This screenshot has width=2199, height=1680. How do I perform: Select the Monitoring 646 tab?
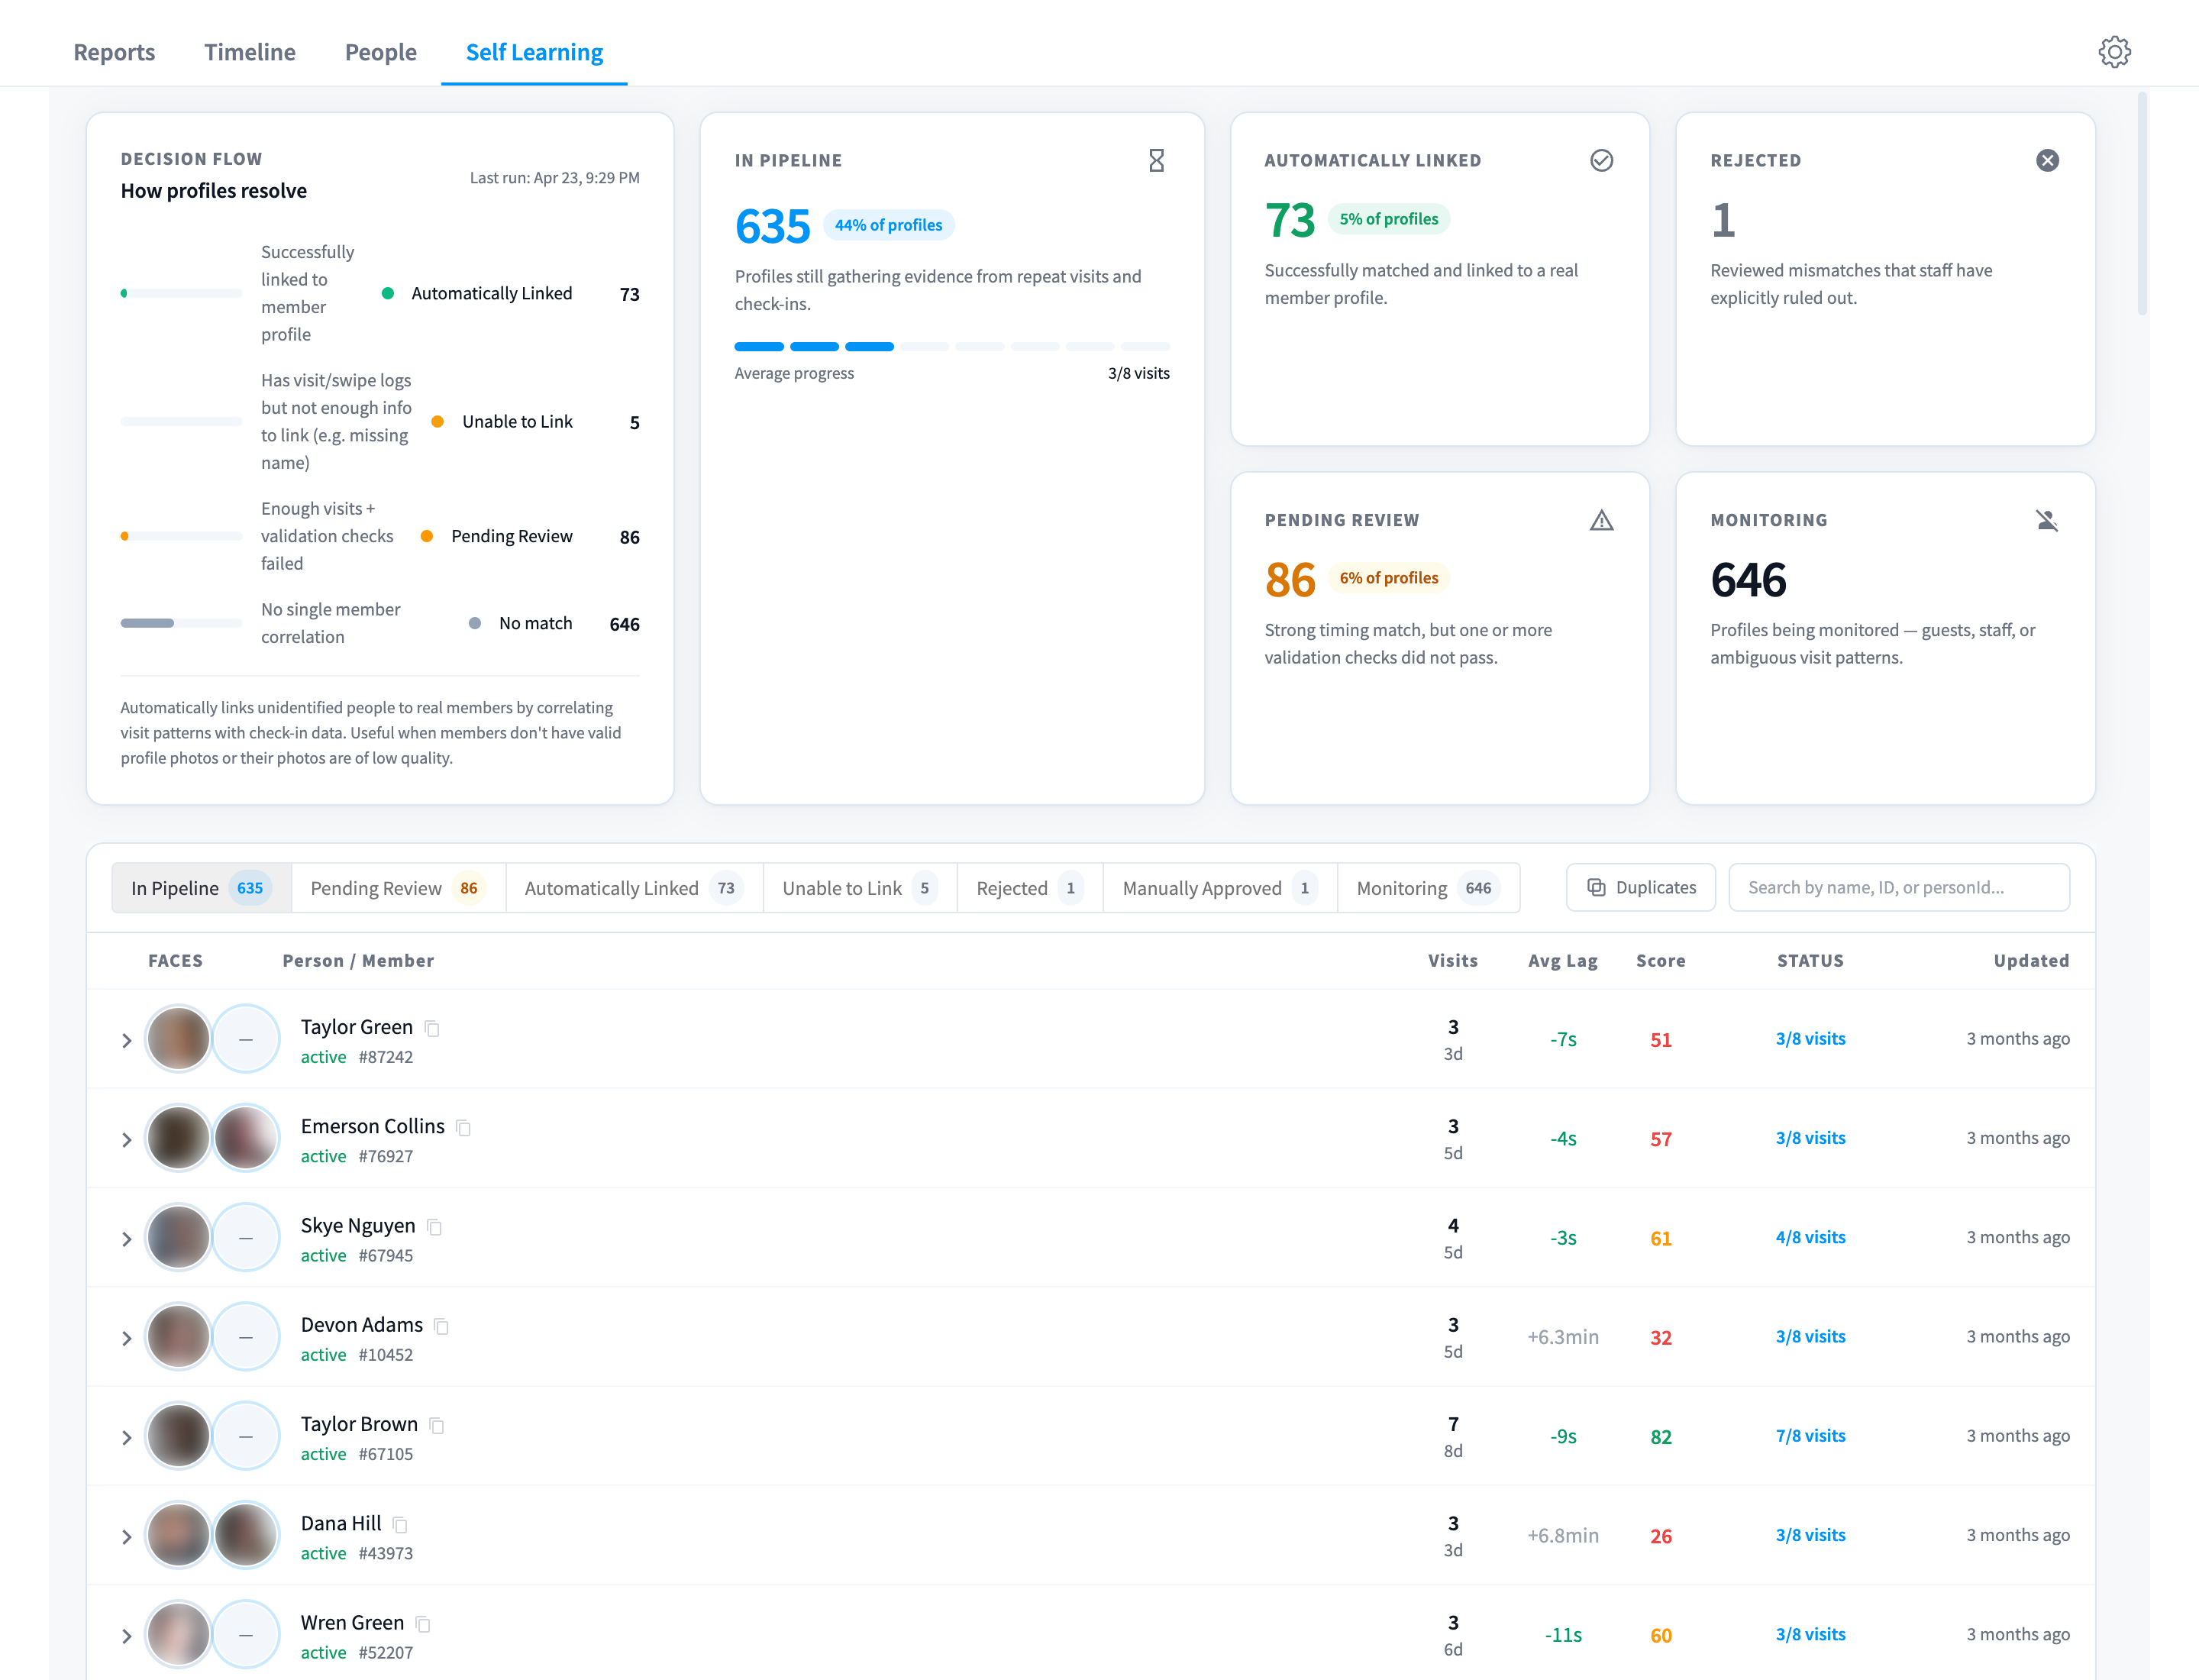click(x=1428, y=887)
